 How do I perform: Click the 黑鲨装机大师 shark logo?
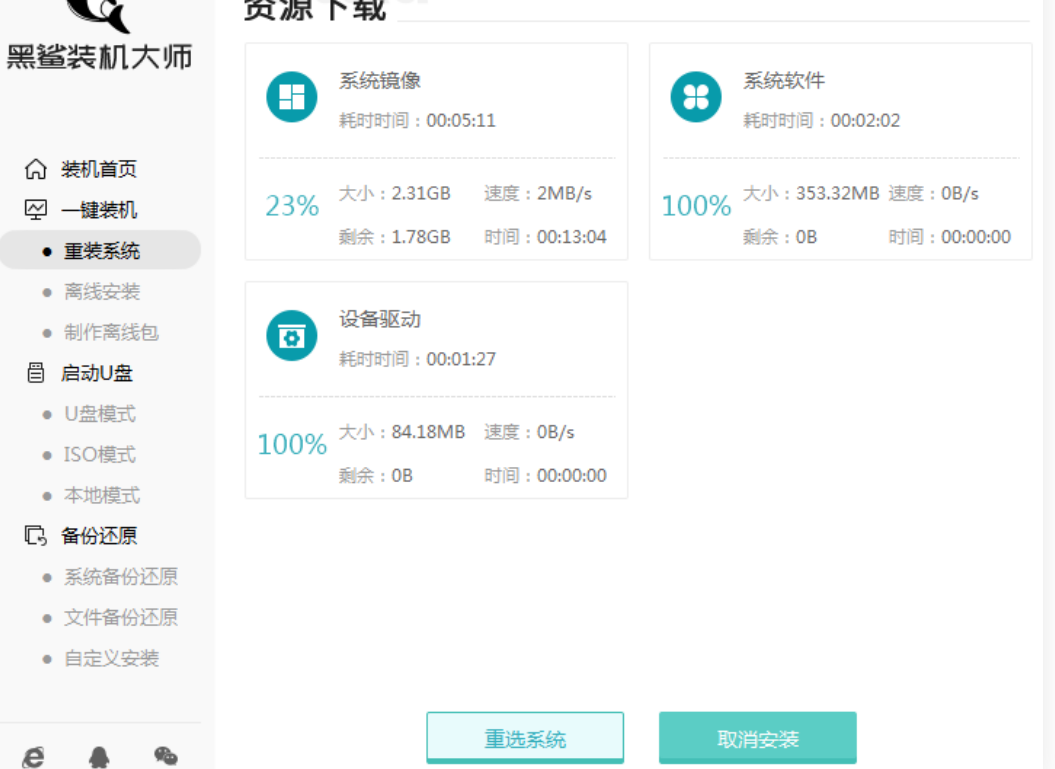(99, 14)
